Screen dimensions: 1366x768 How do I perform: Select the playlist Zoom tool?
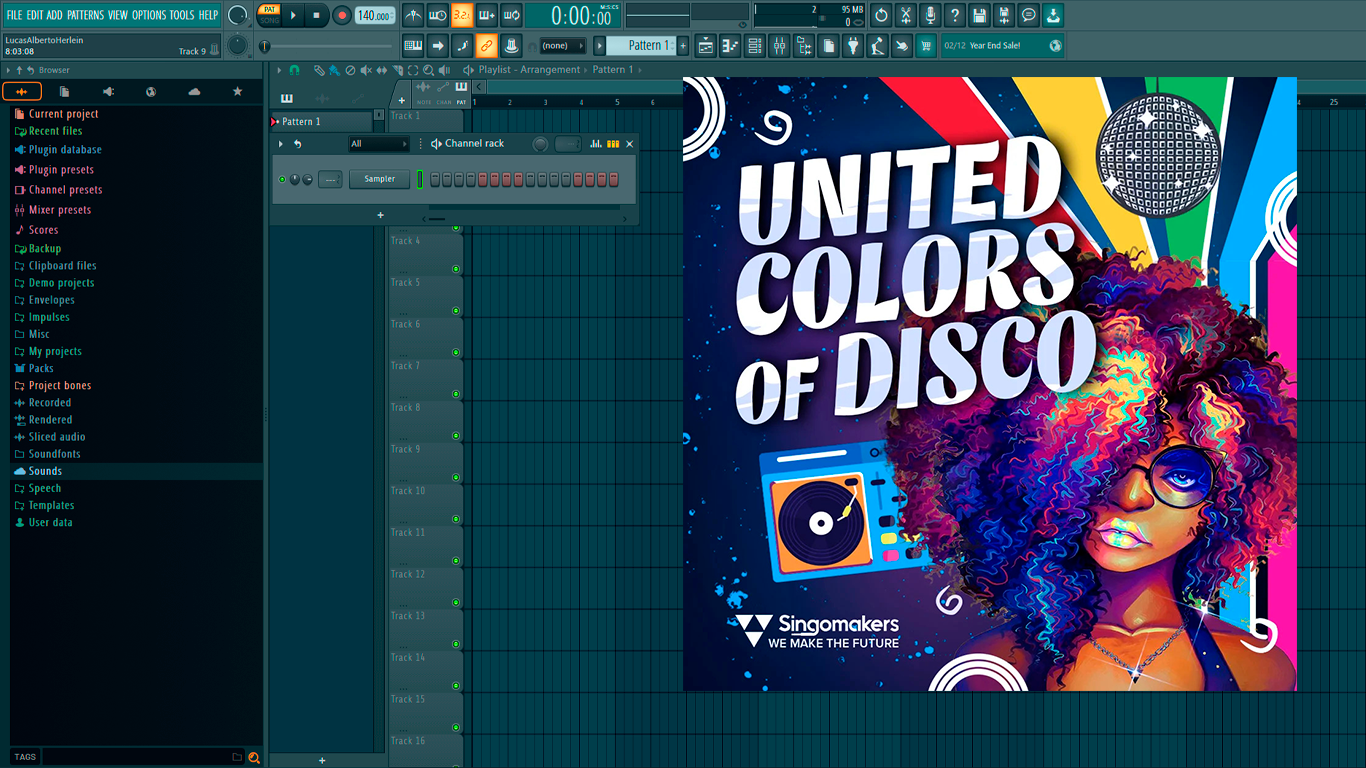click(428, 70)
